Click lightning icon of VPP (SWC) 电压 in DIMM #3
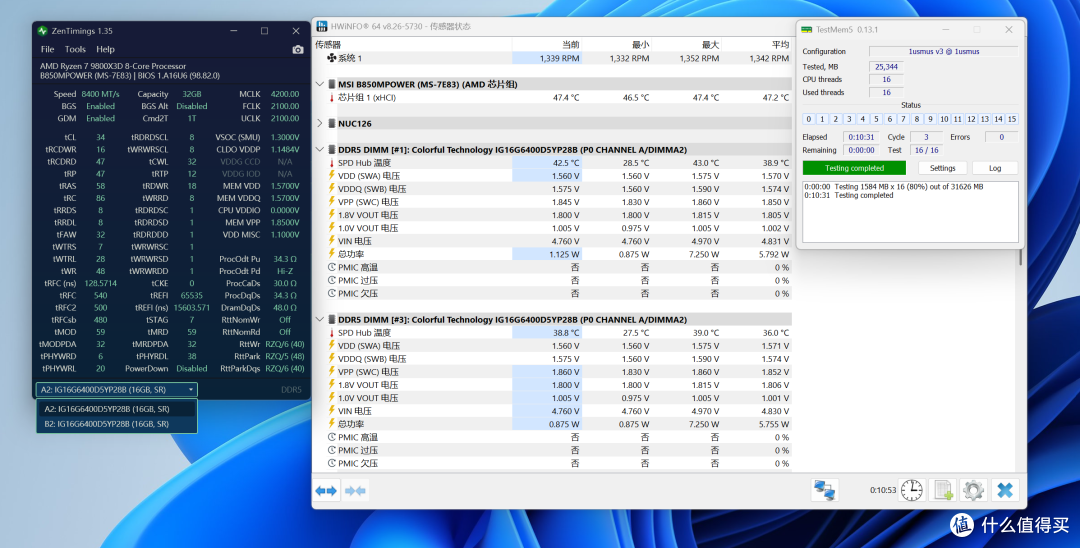Image resolution: width=1080 pixels, height=548 pixels. point(331,372)
